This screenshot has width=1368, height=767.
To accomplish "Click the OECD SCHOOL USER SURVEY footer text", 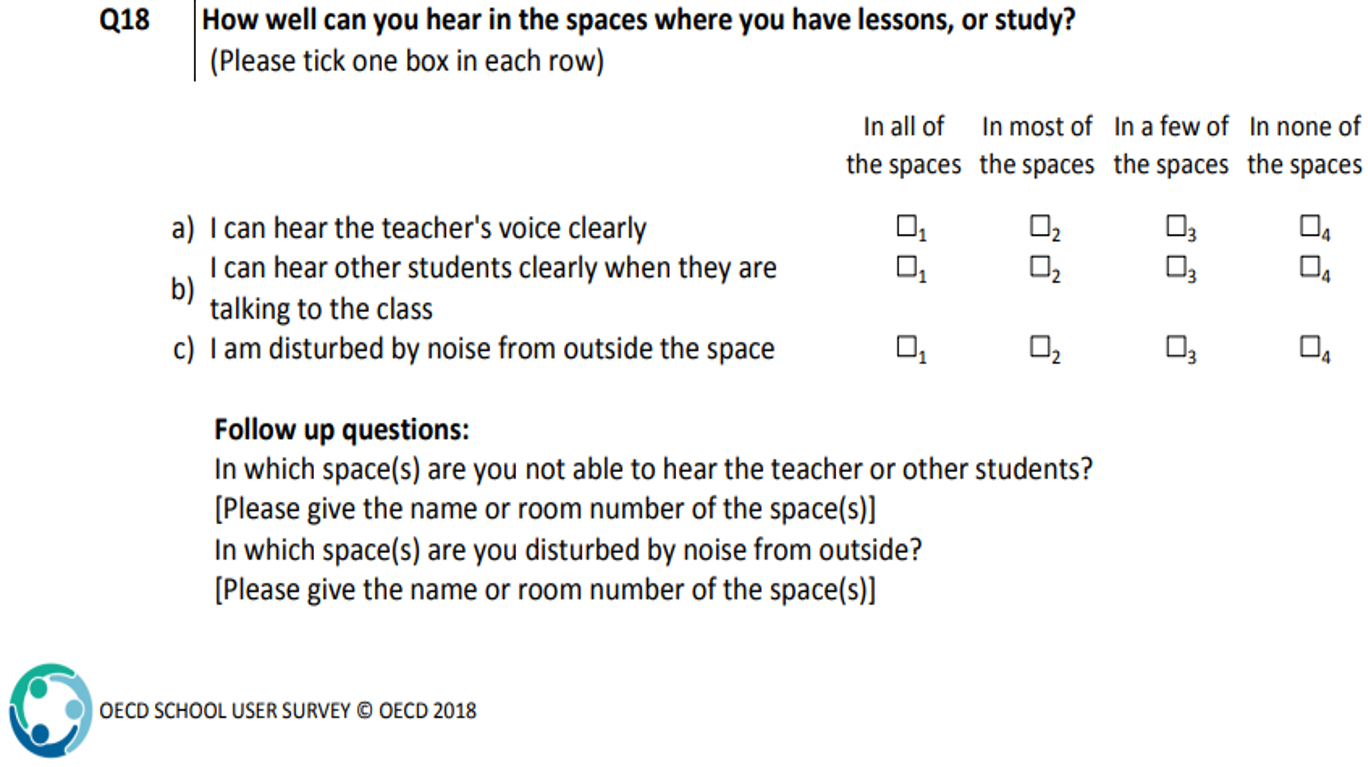I will pyautogui.click(x=288, y=711).
